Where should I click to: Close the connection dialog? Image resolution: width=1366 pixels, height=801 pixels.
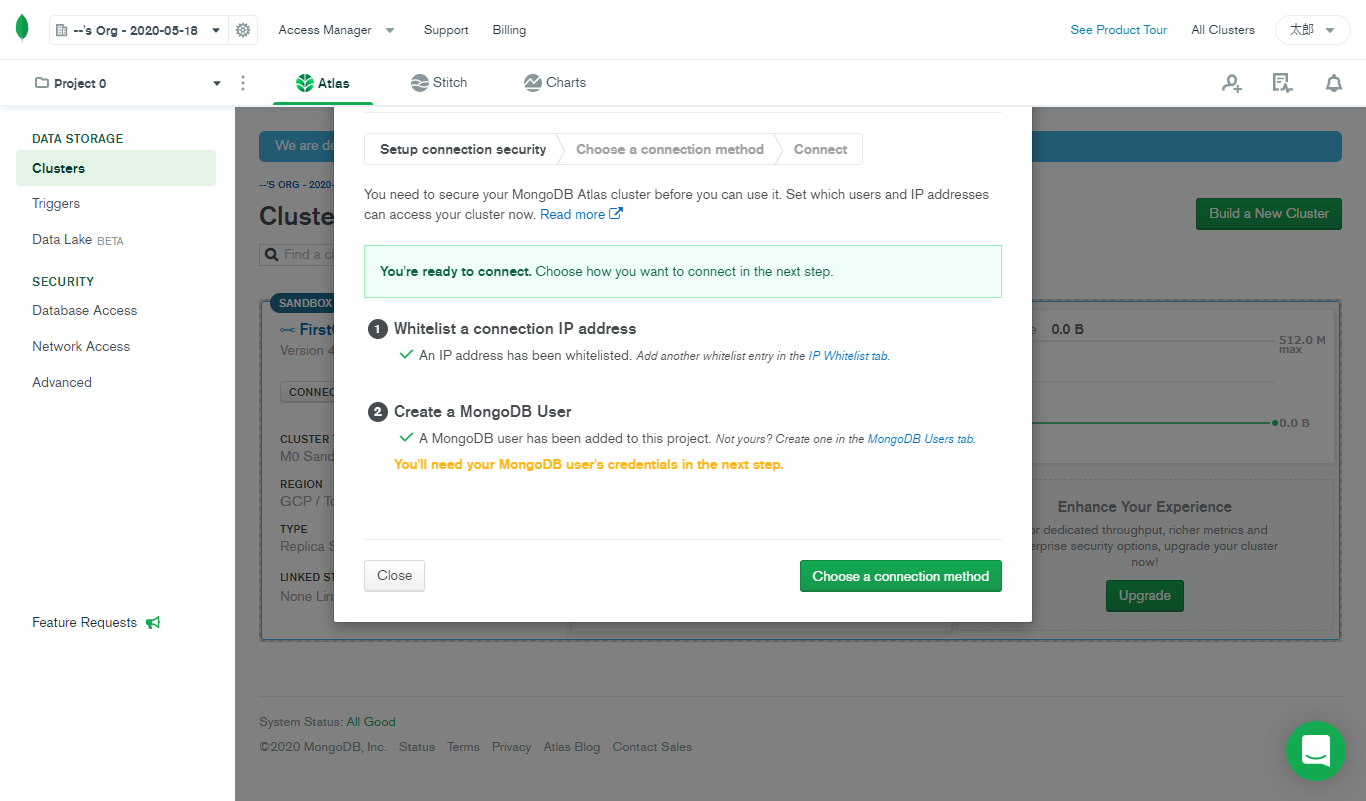click(x=394, y=575)
